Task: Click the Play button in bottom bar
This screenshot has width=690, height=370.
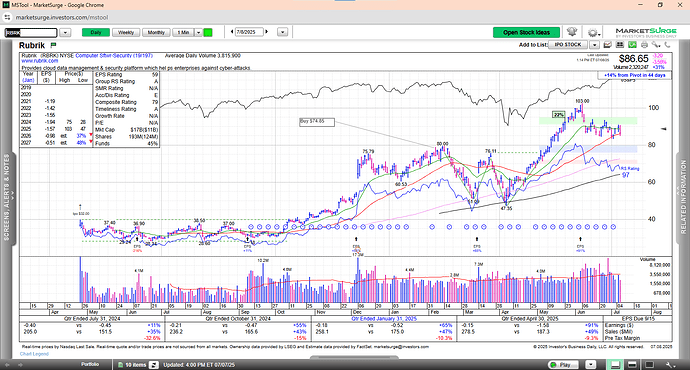Action: (x=564, y=365)
